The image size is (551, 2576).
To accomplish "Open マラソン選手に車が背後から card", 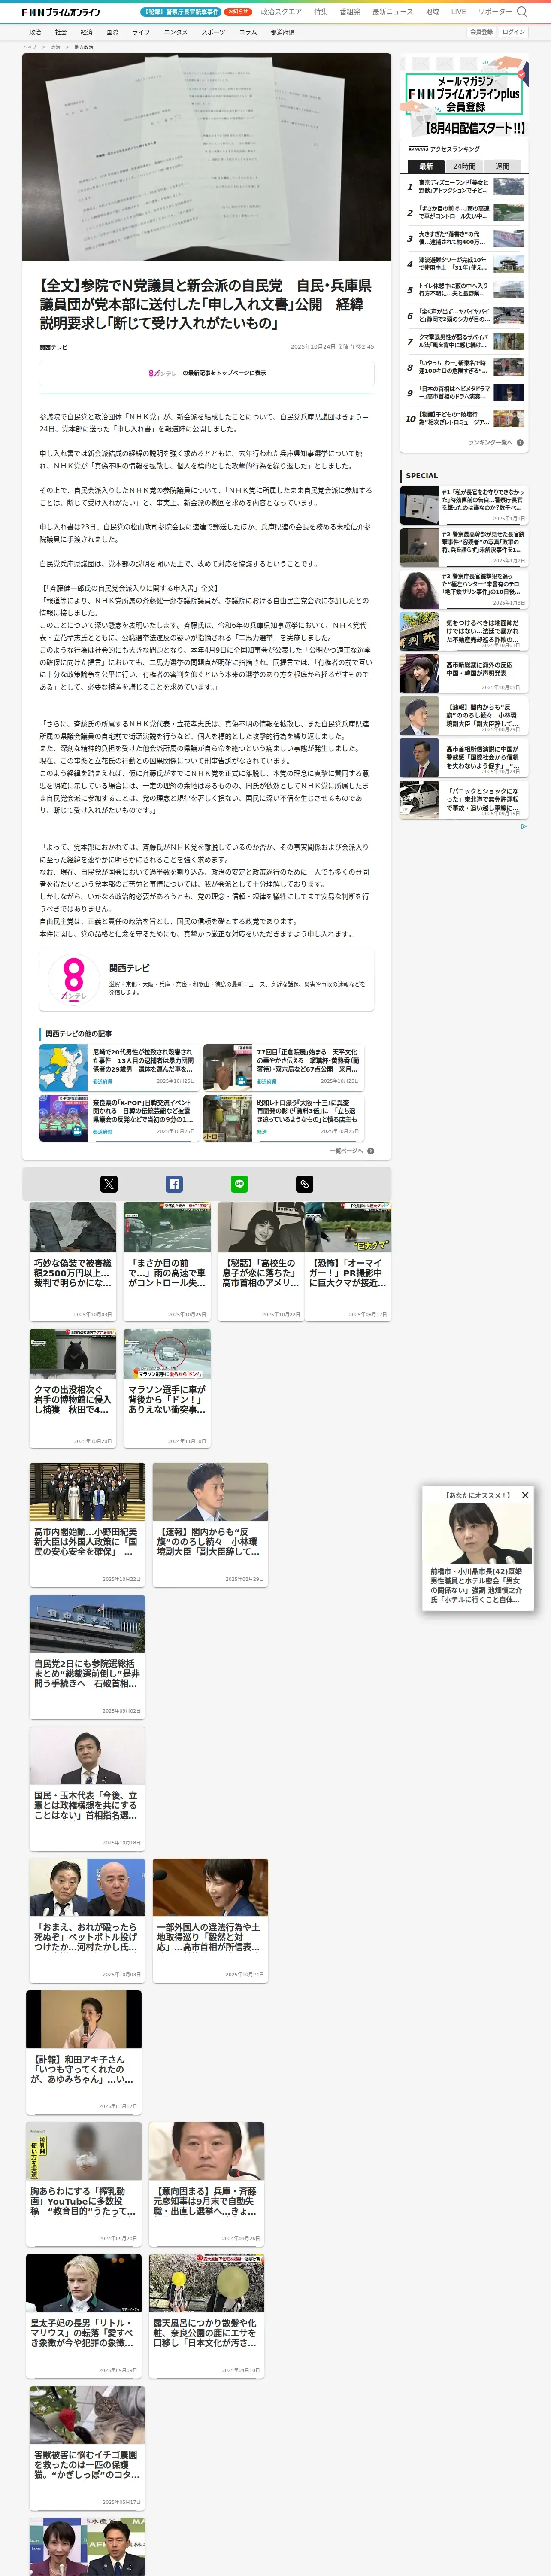I will [167, 1388].
